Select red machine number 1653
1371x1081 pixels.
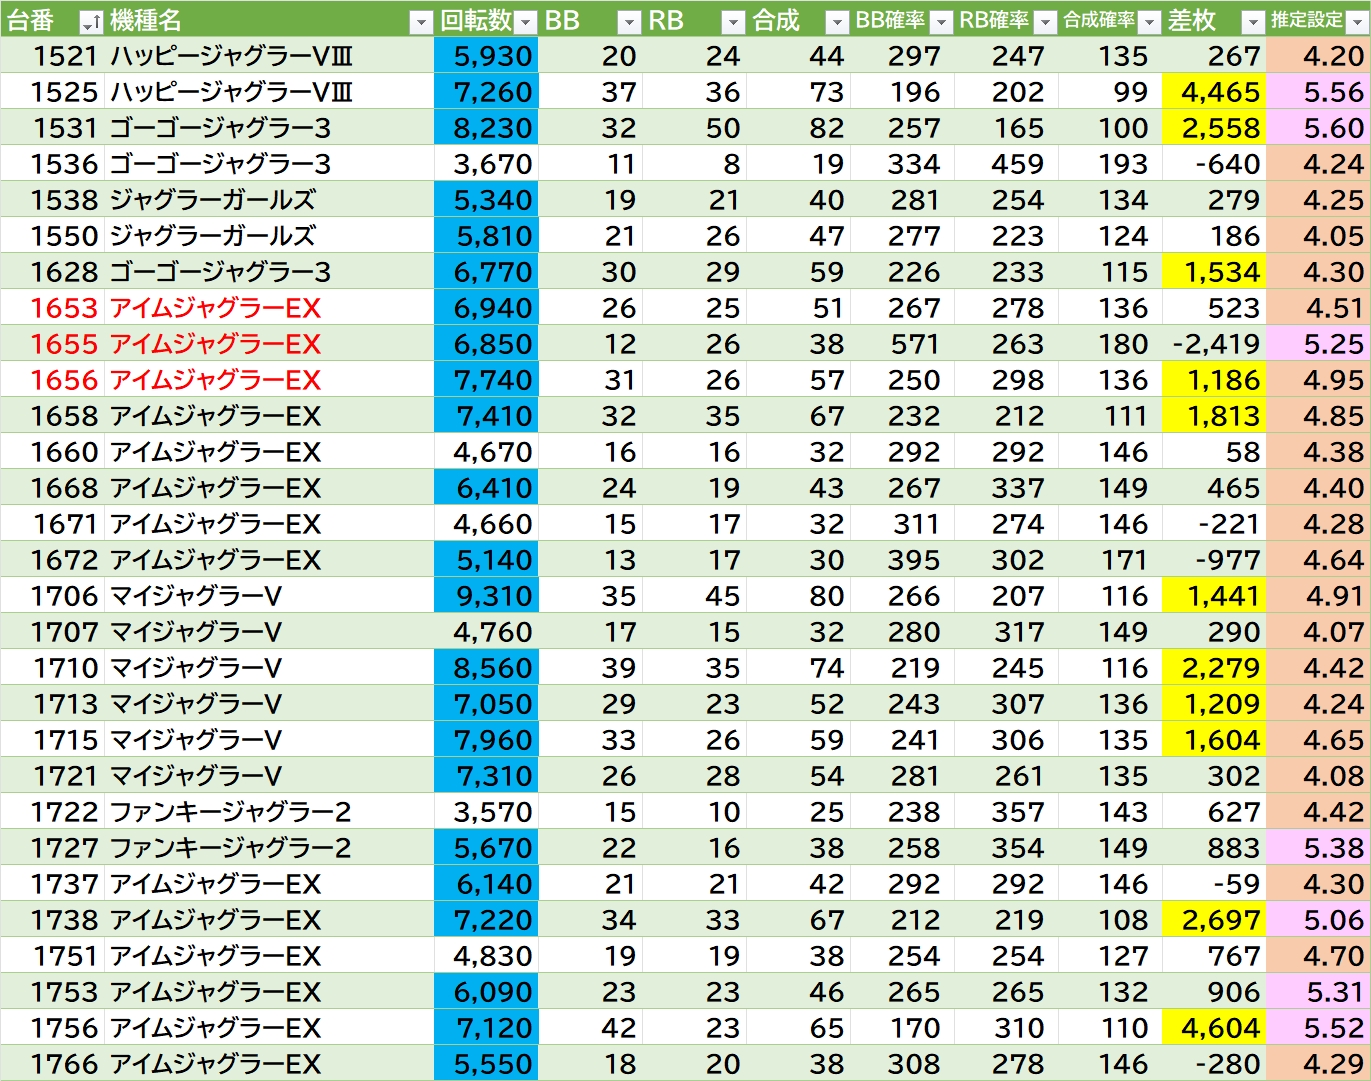[x=52, y=308]
